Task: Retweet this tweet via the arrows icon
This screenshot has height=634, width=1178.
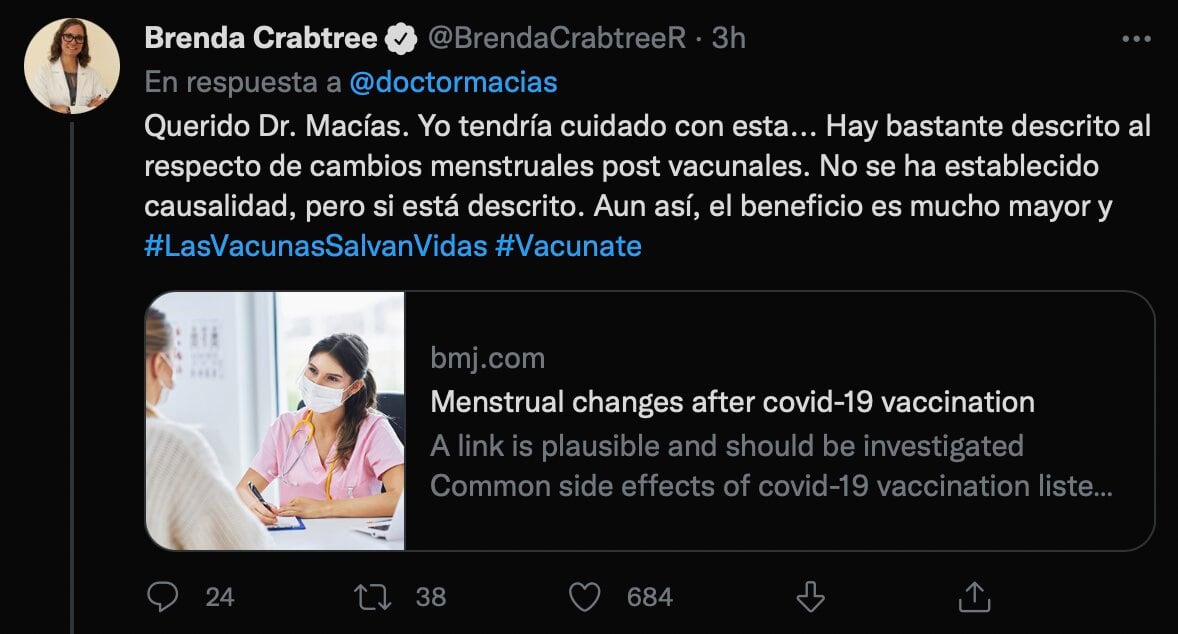Action: tap(372, 597)
